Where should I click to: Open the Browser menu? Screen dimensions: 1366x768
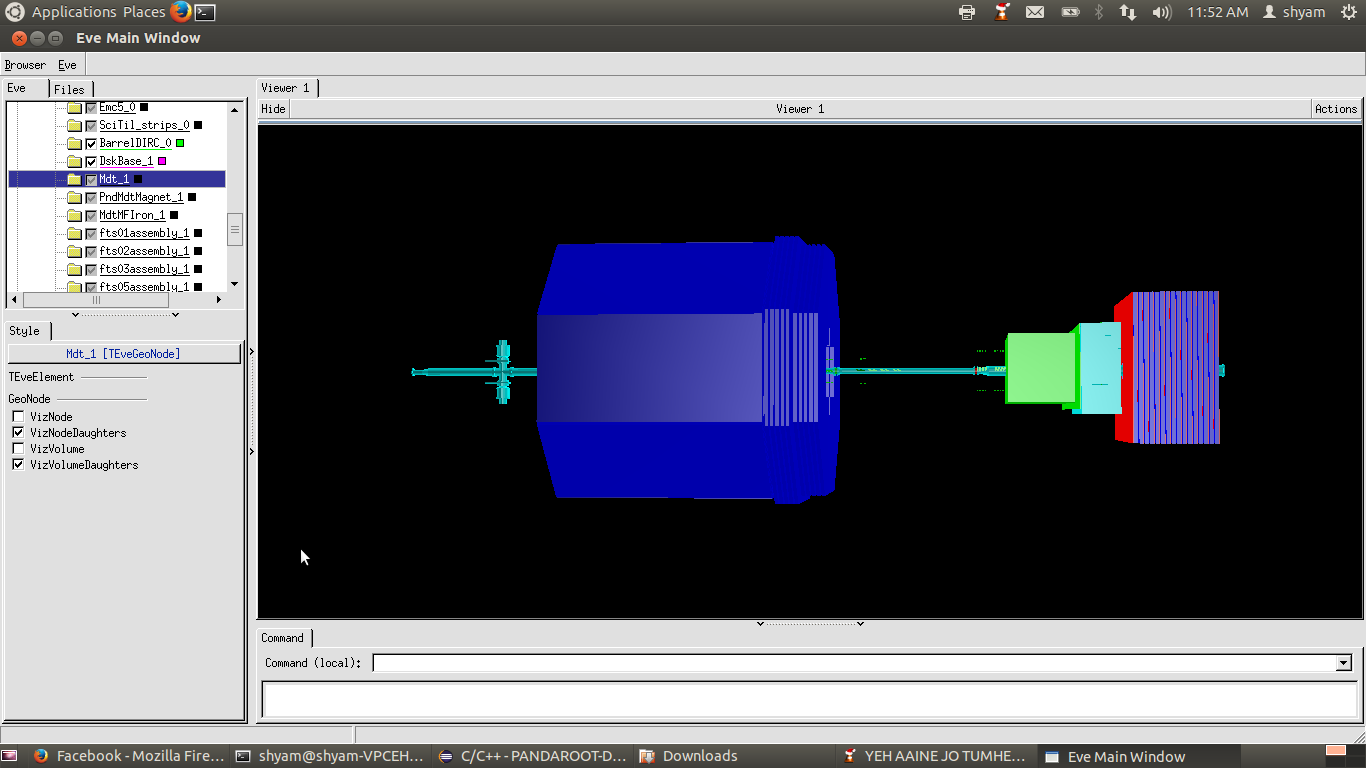click(x=25, y=65)
